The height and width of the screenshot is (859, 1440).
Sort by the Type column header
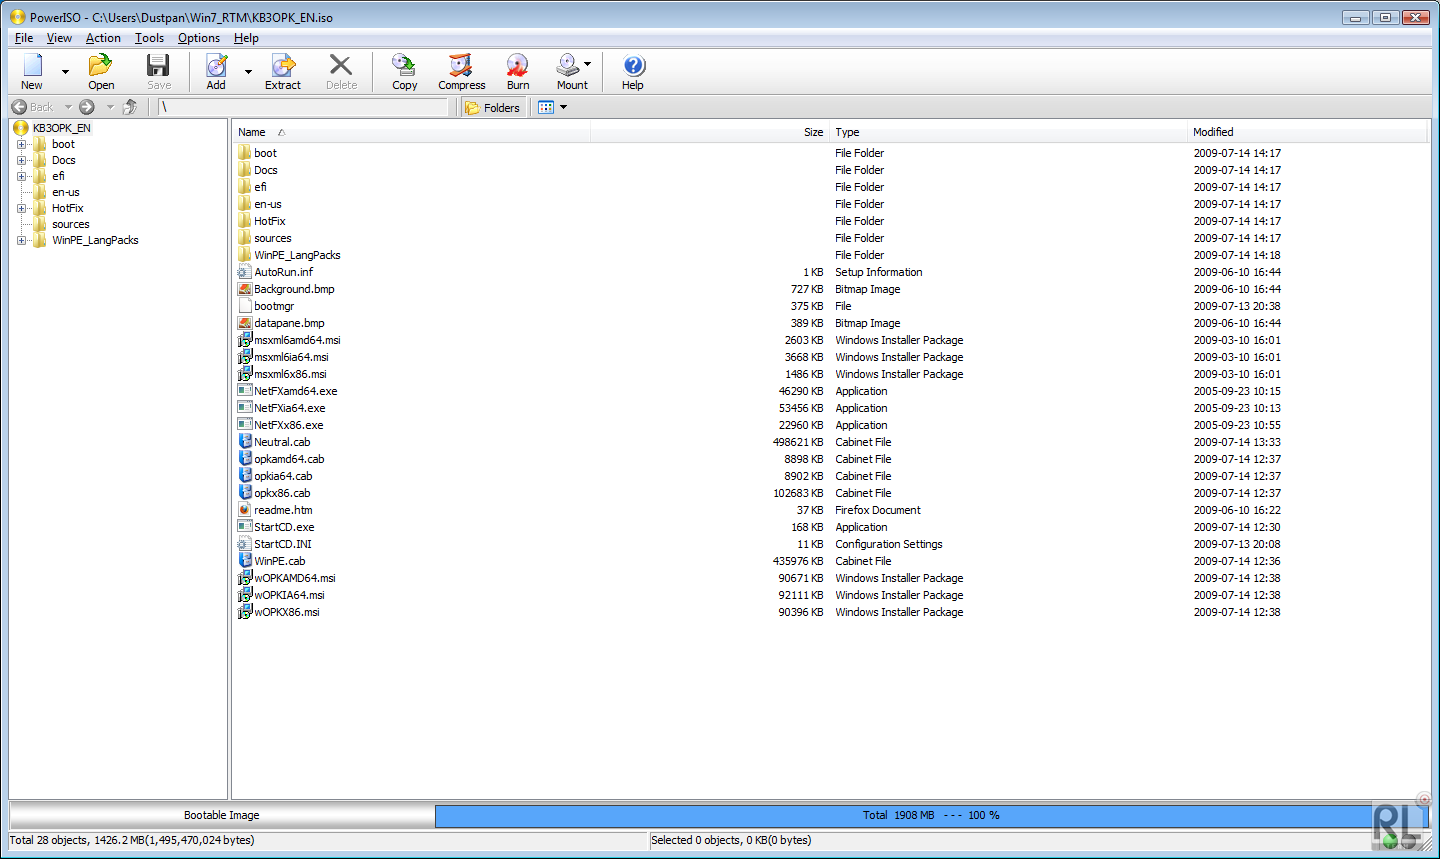pyautogui.click(x=1008, y=132)
